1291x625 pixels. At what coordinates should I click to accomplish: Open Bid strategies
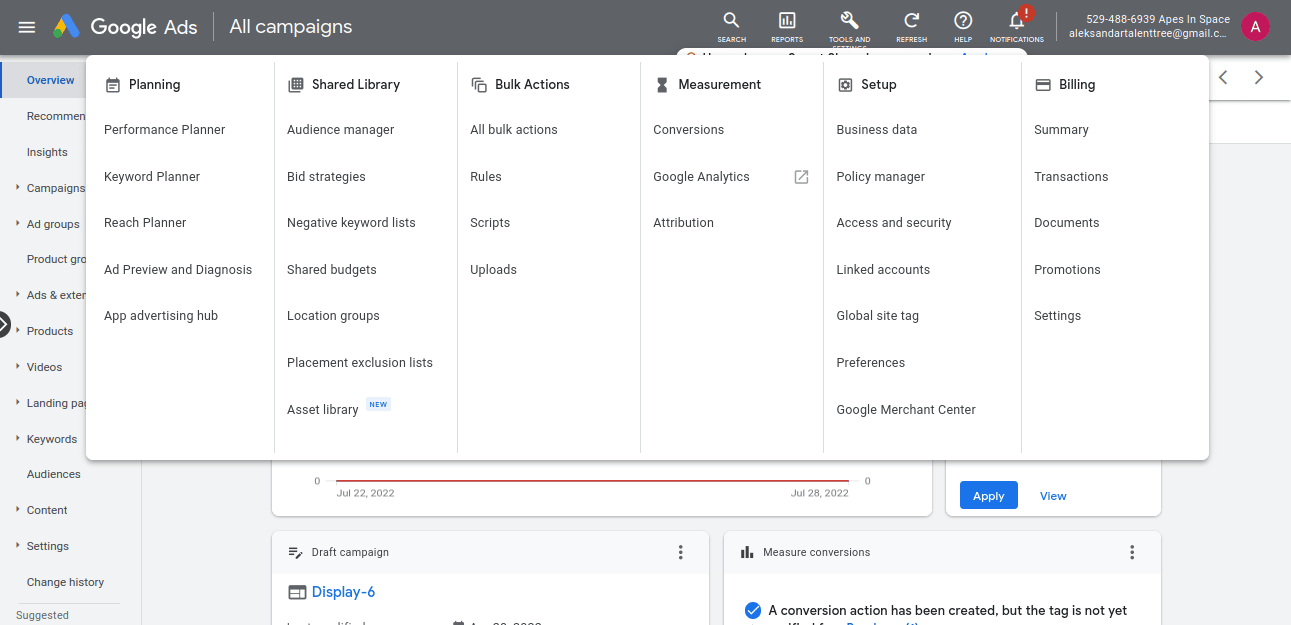(x=326, y=177)
